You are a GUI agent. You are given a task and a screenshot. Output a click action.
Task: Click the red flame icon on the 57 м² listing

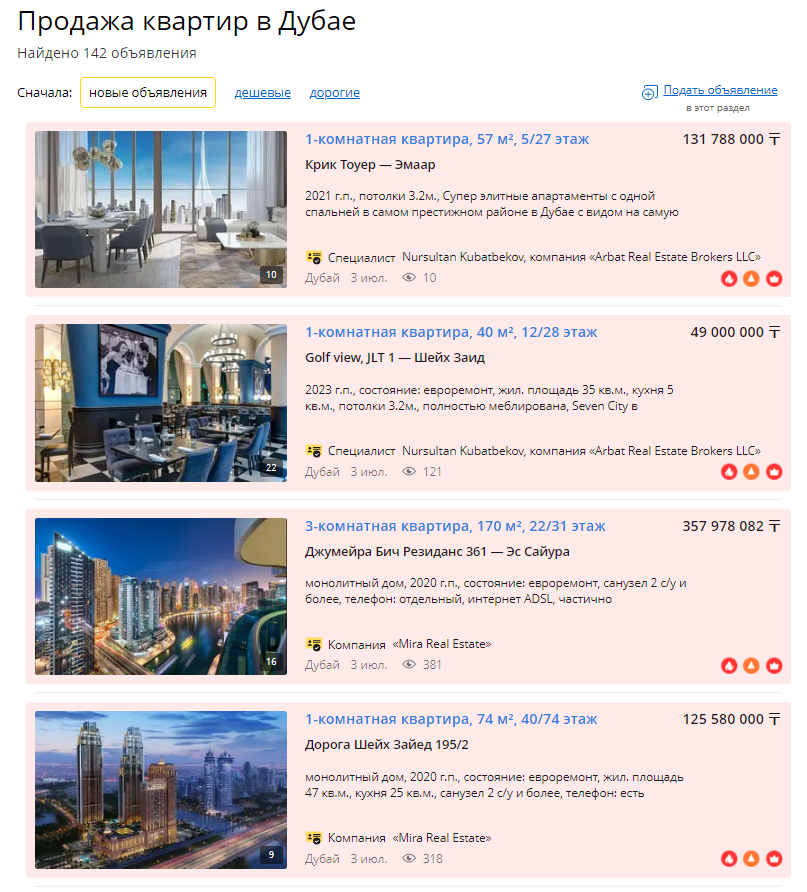tap(729, 278)
